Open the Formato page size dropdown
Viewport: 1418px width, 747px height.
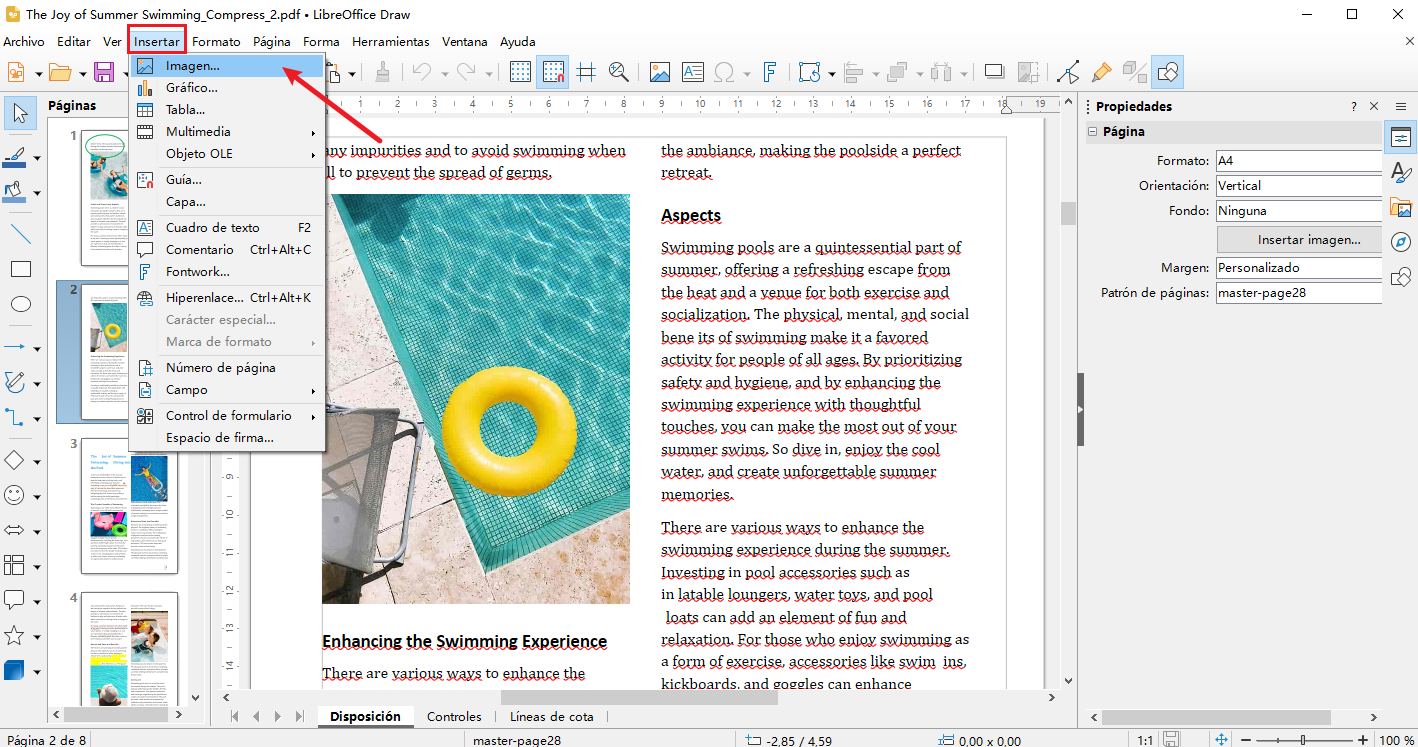[1298, 160]
